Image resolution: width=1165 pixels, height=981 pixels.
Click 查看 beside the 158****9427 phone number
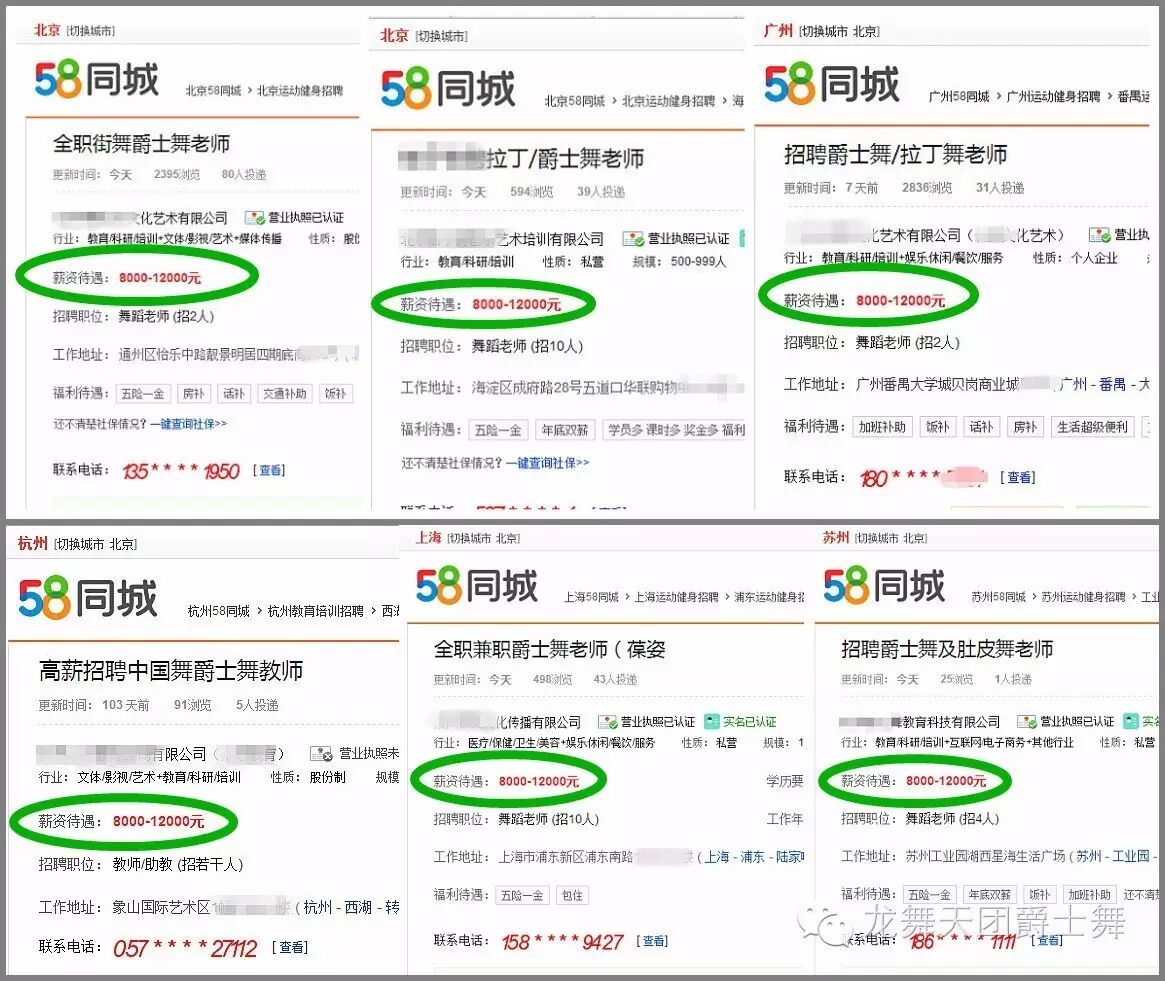[653, 941]
